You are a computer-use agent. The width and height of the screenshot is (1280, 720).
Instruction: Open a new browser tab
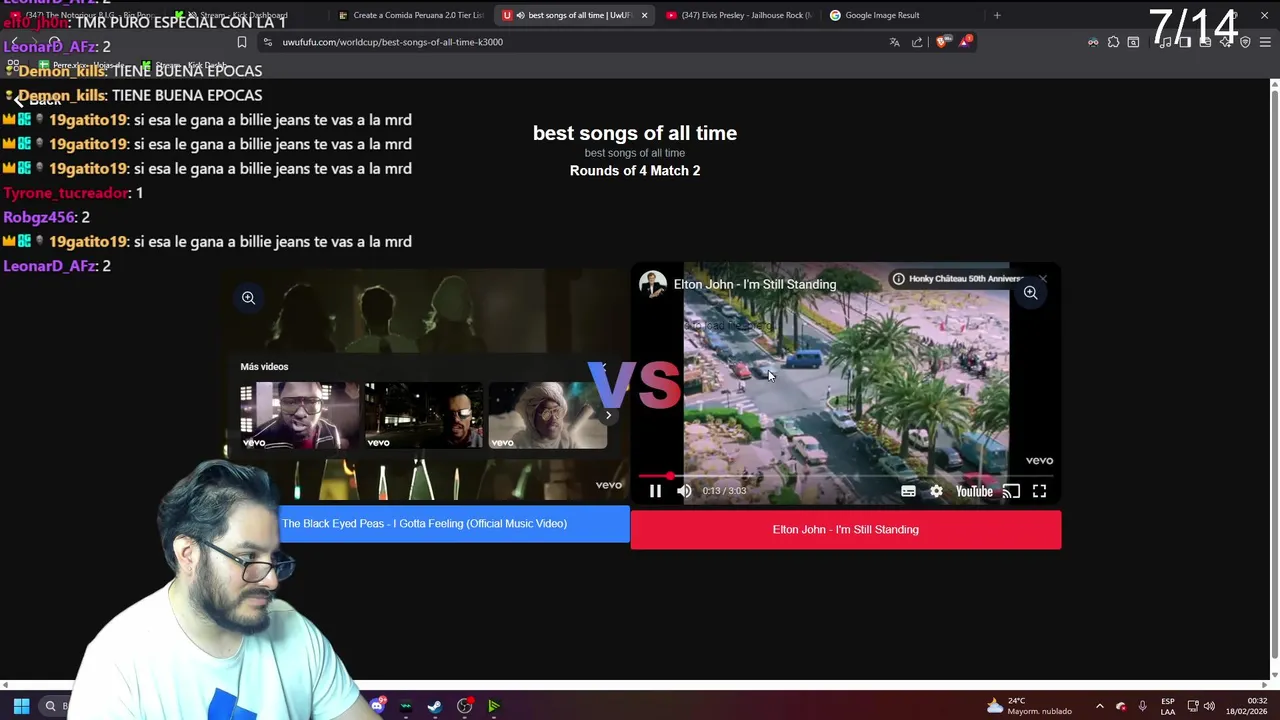(997, 15)
